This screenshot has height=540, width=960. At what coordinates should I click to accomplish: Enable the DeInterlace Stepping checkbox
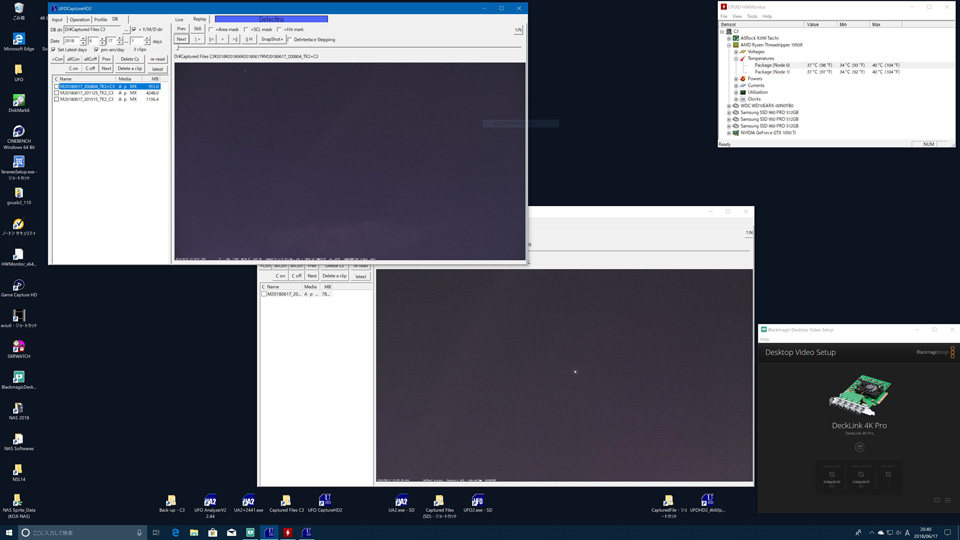(x=290, y=40)
